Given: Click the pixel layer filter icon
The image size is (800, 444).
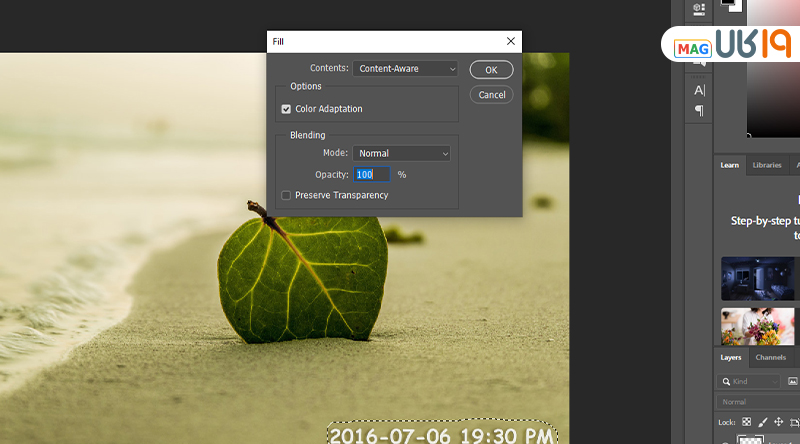Looking at the screenshot, I should point(792,381).
